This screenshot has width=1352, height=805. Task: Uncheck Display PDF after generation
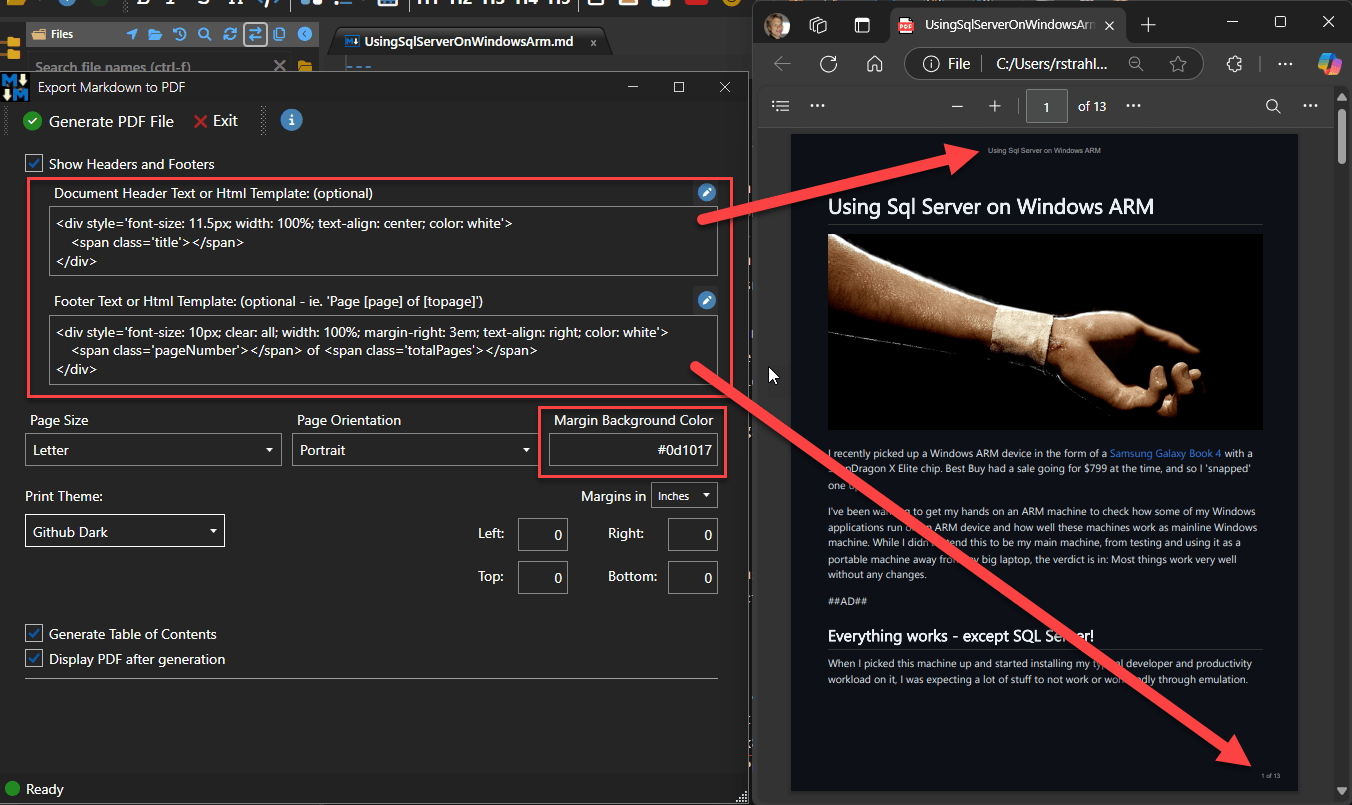[x=34, y=658]
